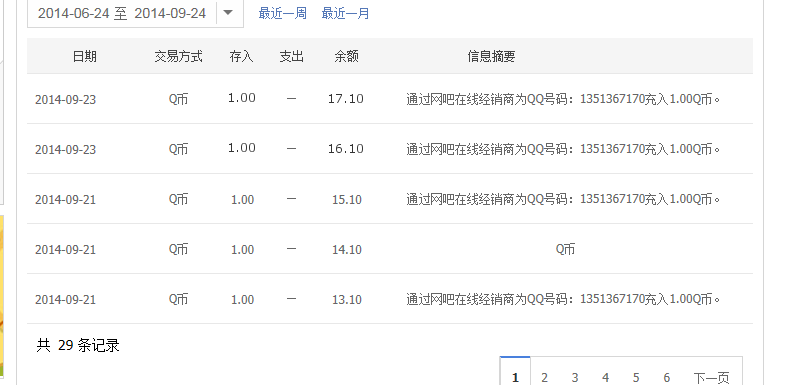Select current page 1 in pagination
The width and height of the screenshot is (790, 385).
coord(515,372)
